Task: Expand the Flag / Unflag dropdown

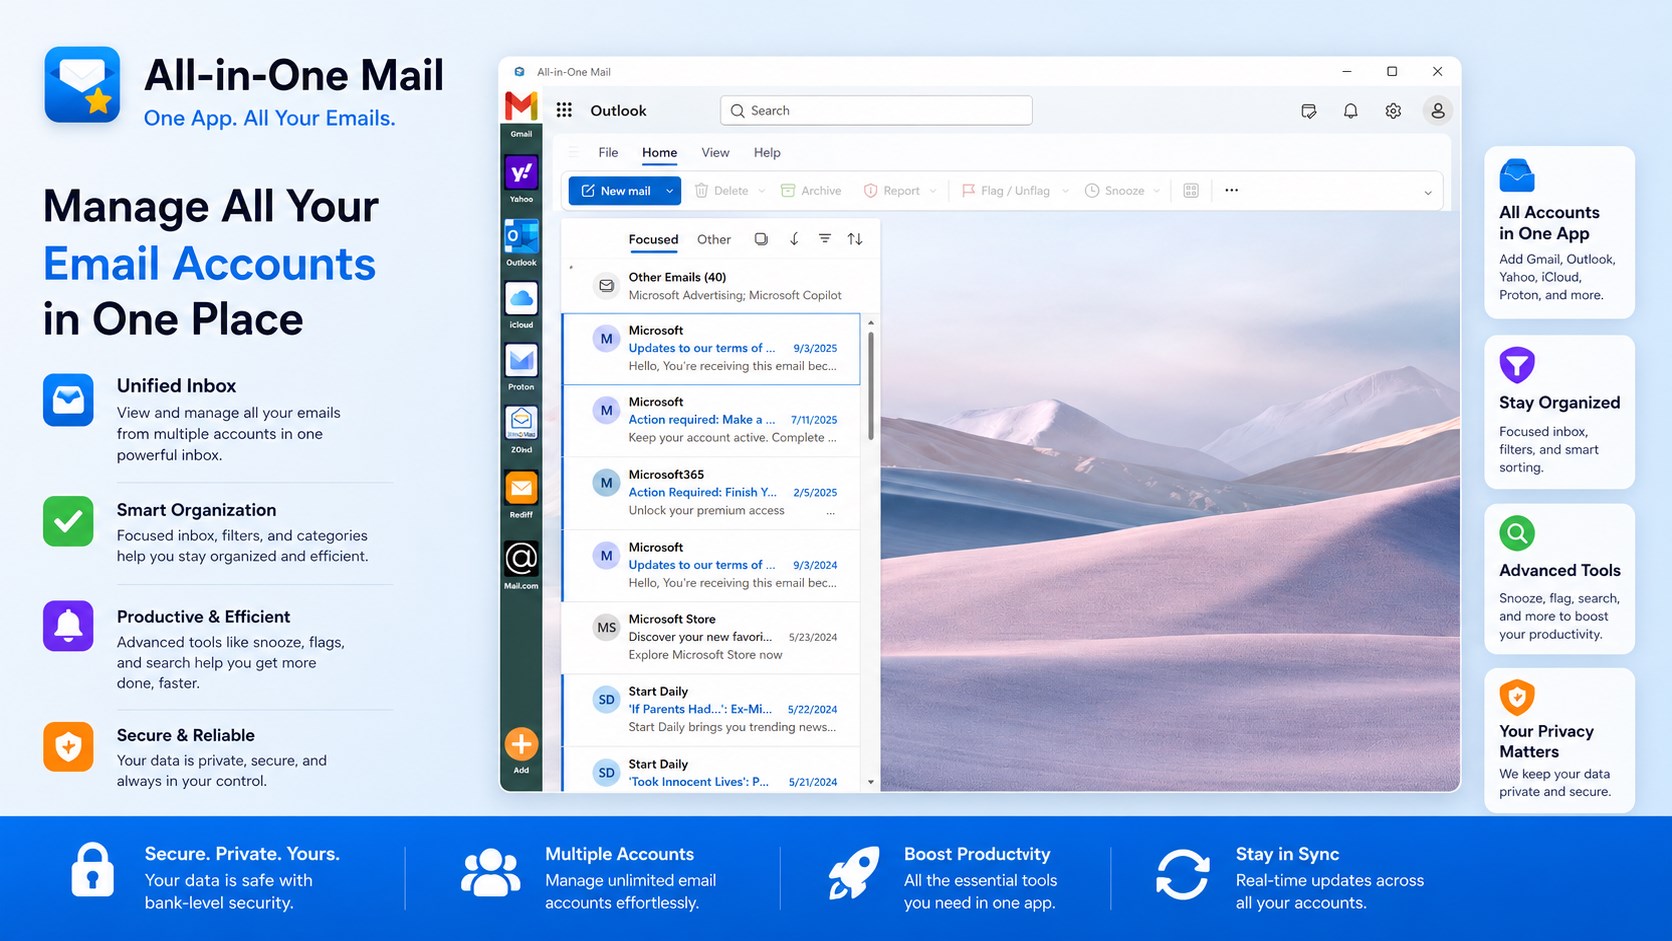Action: (x=1065, y=191)
